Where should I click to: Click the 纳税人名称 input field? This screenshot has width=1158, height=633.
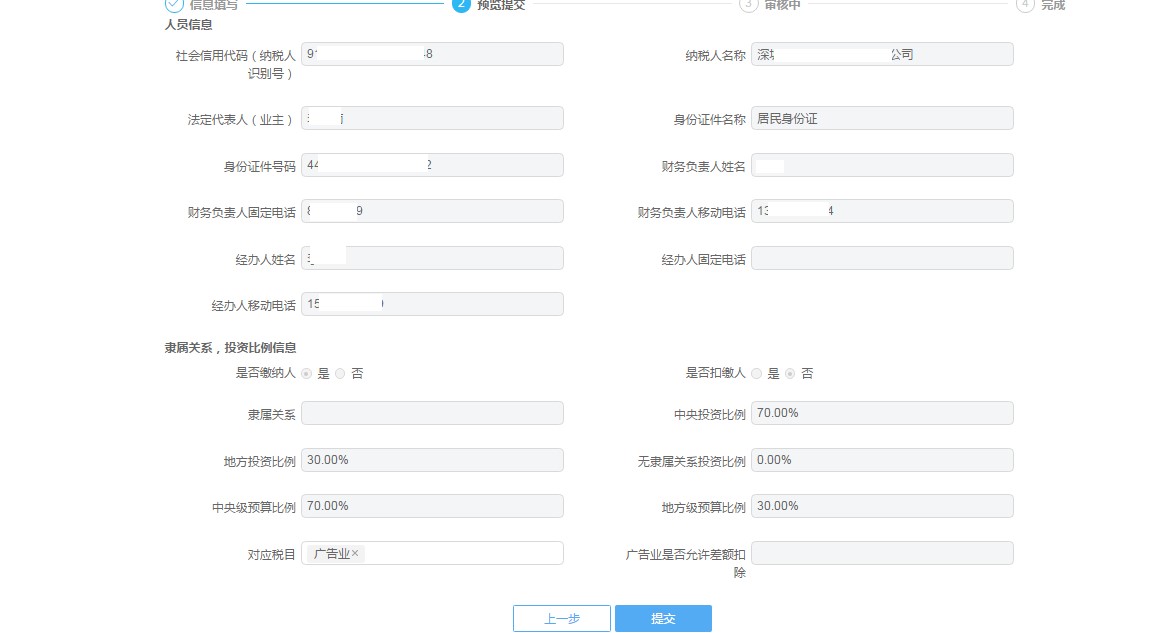881,53
